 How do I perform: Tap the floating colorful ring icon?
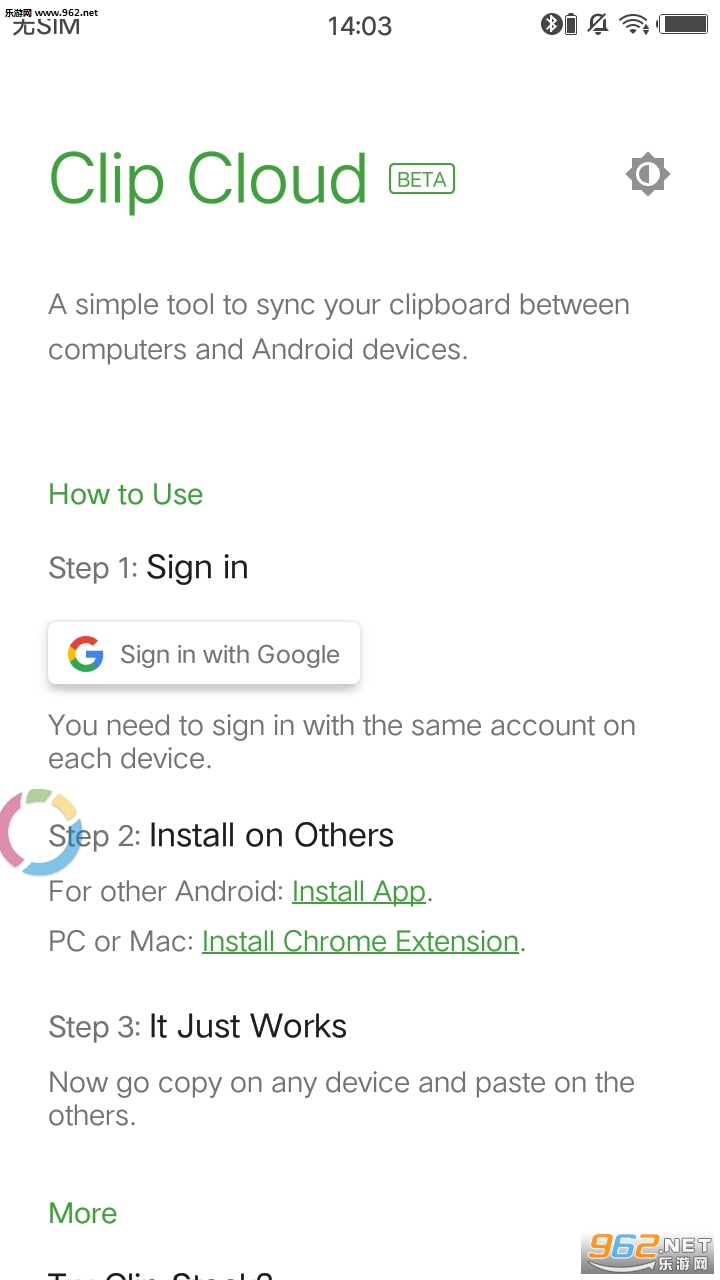(x=38, y=832)
